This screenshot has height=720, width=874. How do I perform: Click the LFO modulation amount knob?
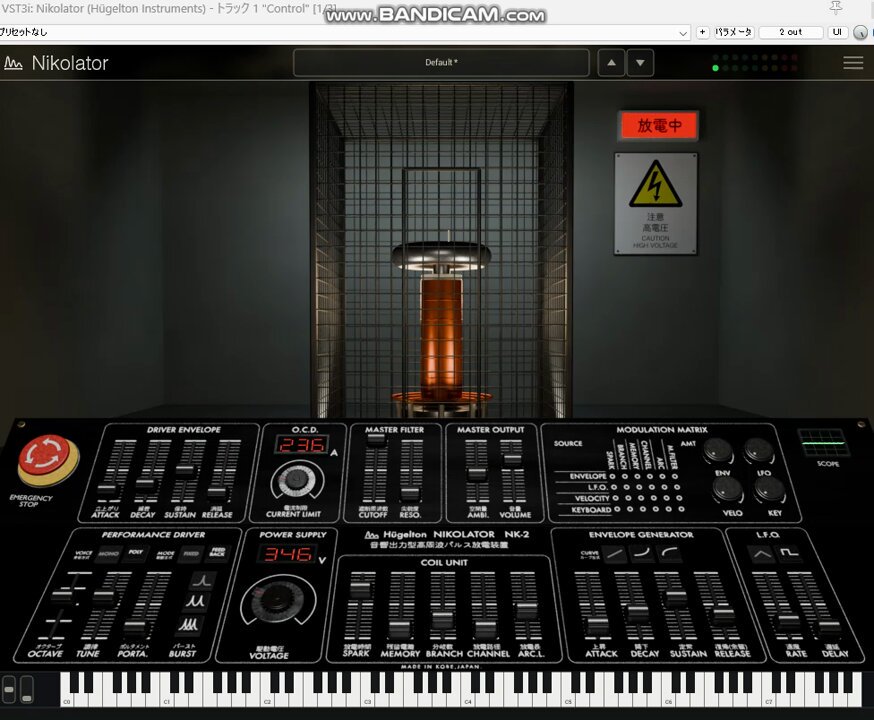point(759,451)
